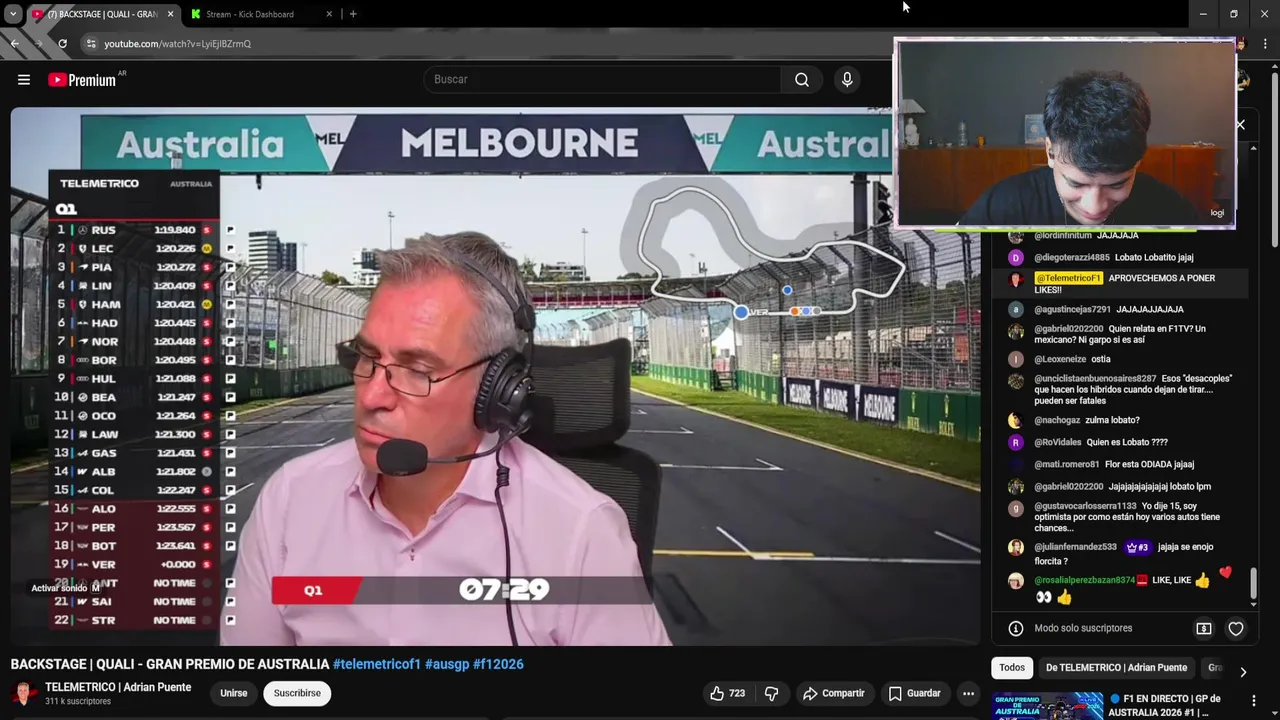The height and width of the screenshot is (720, 1280).
Task: Select the Todos filter chip
Action: (x=1012, y=668)
